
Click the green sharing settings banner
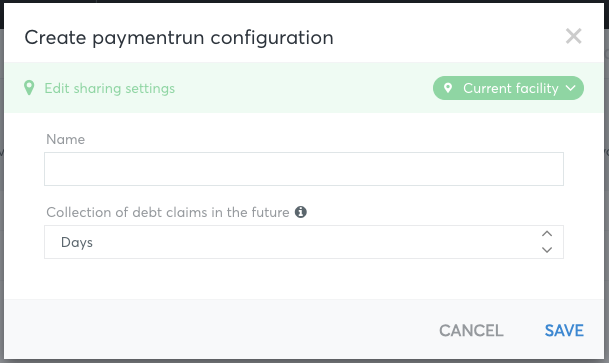click(x=304, y=88)
